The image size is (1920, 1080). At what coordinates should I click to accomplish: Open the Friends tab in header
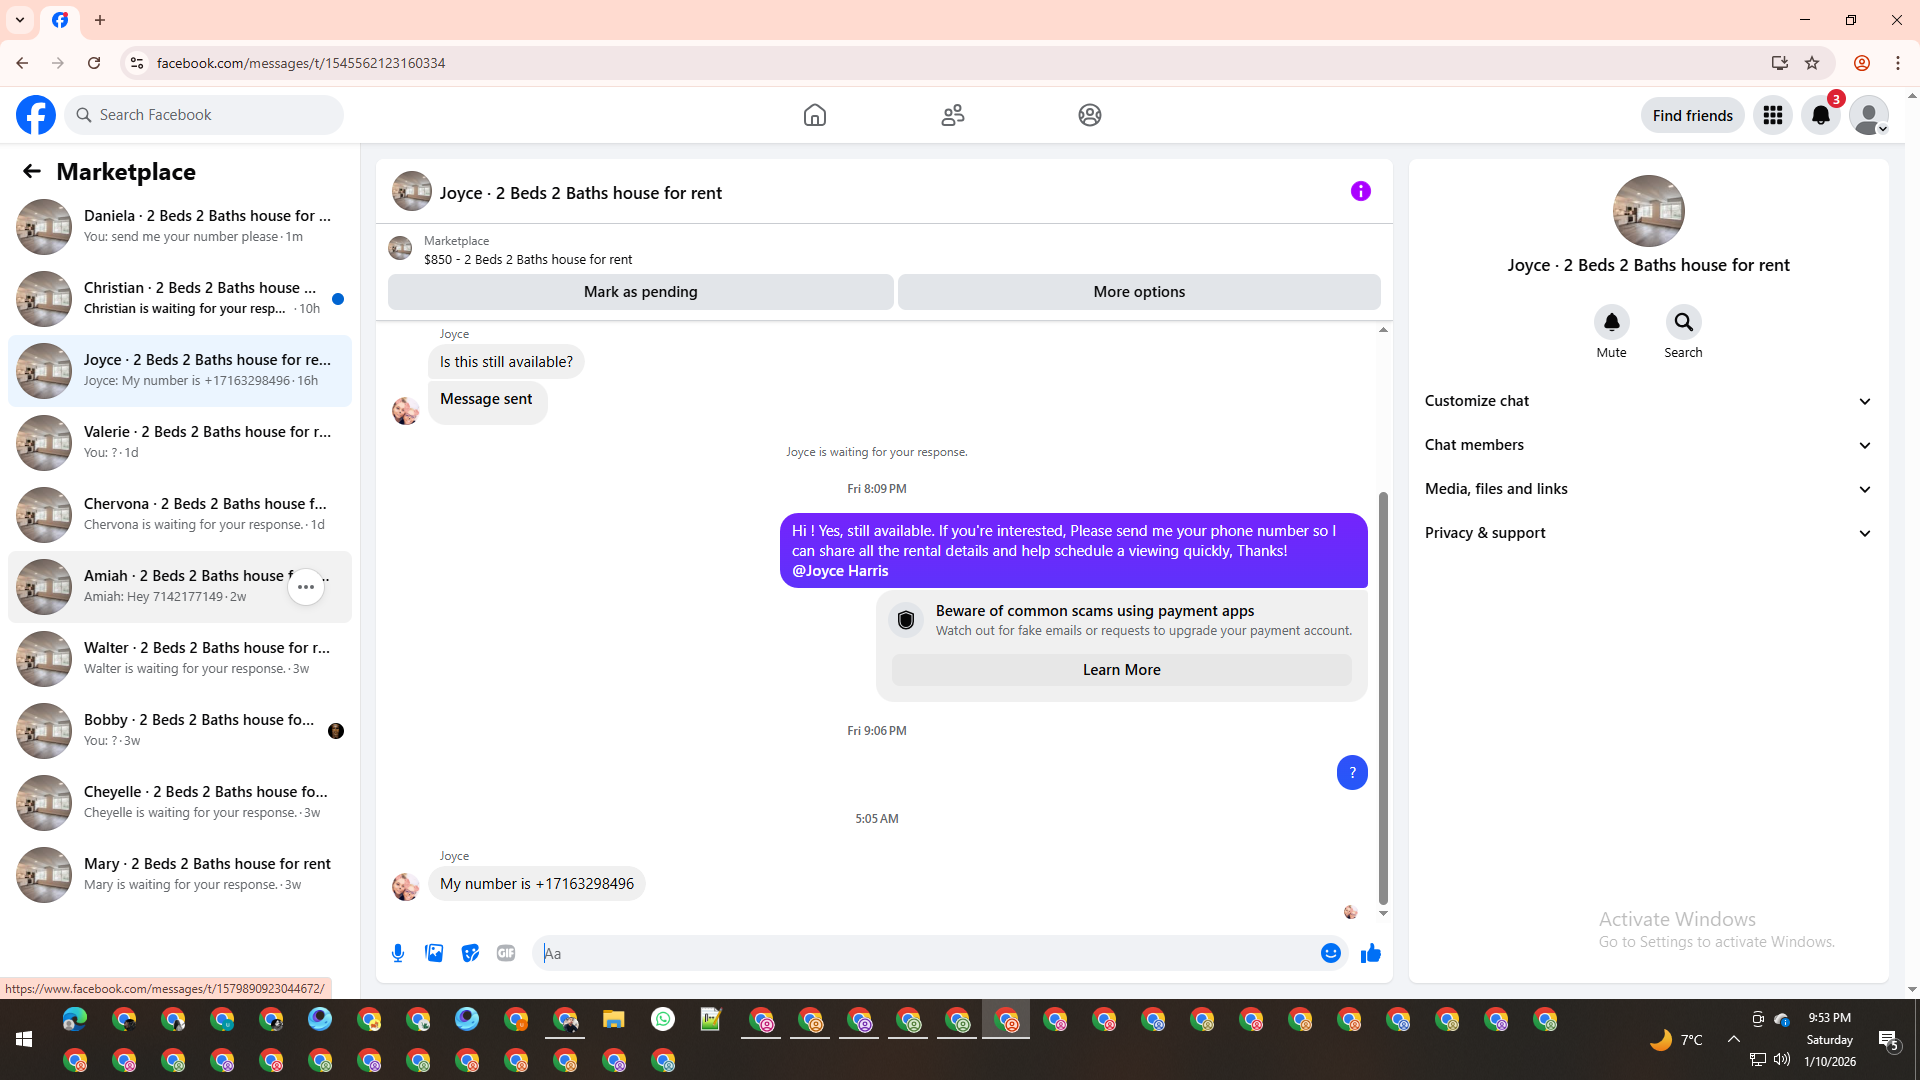tap(952, 115)
